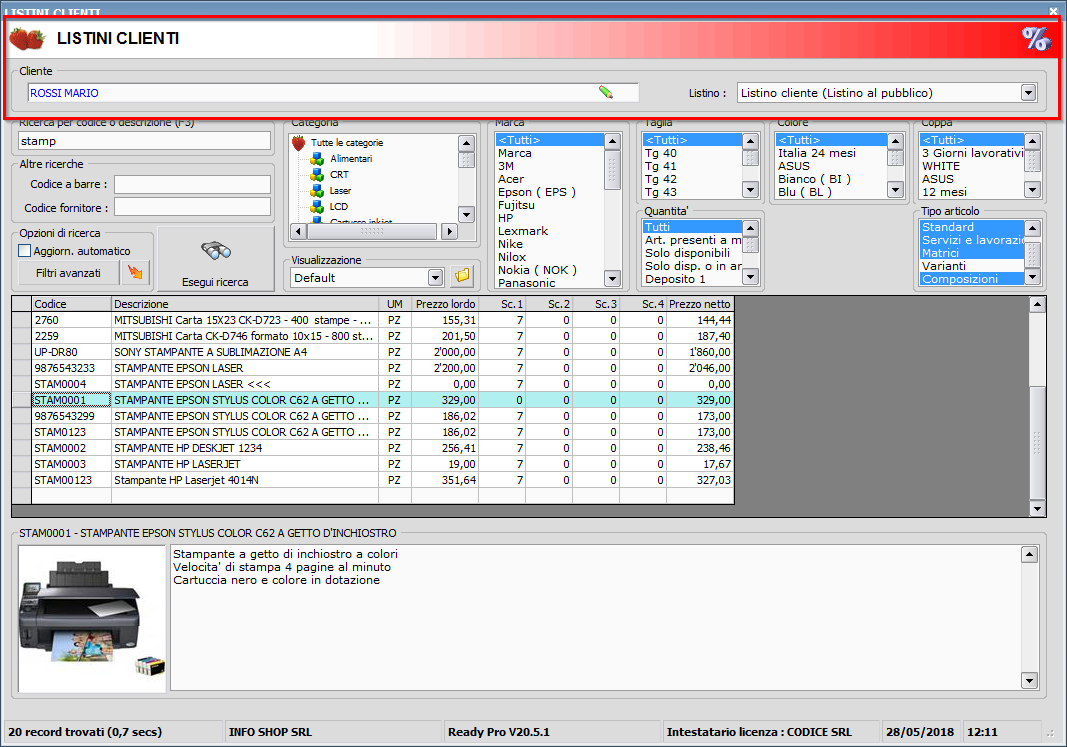The image size is (1067, 747).
Task: Click Ready Pro V20.5.1 in status bar
Action: point(499,732)
